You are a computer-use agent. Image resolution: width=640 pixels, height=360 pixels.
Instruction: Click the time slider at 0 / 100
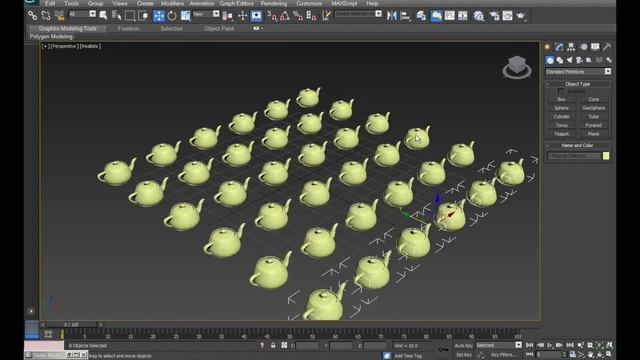pos(71,324)
